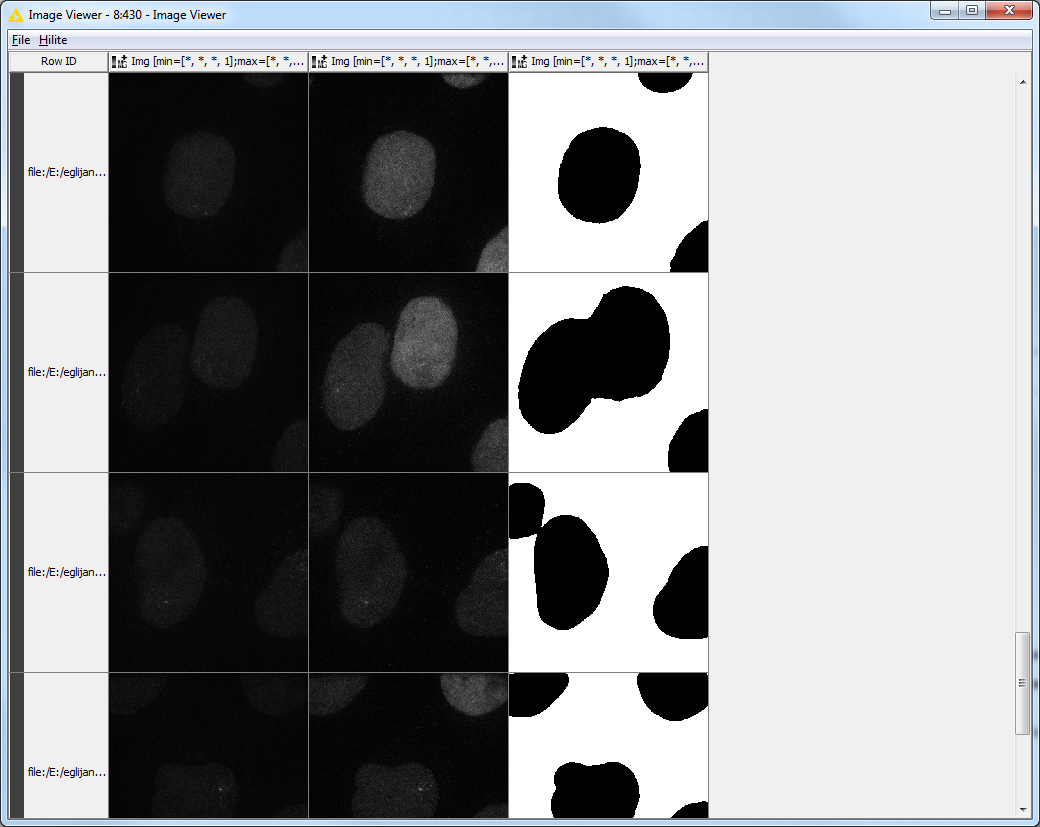Minimize the Image Viewer window
The width and height of the screenshot is (1040, 827).
coord(945,11)
